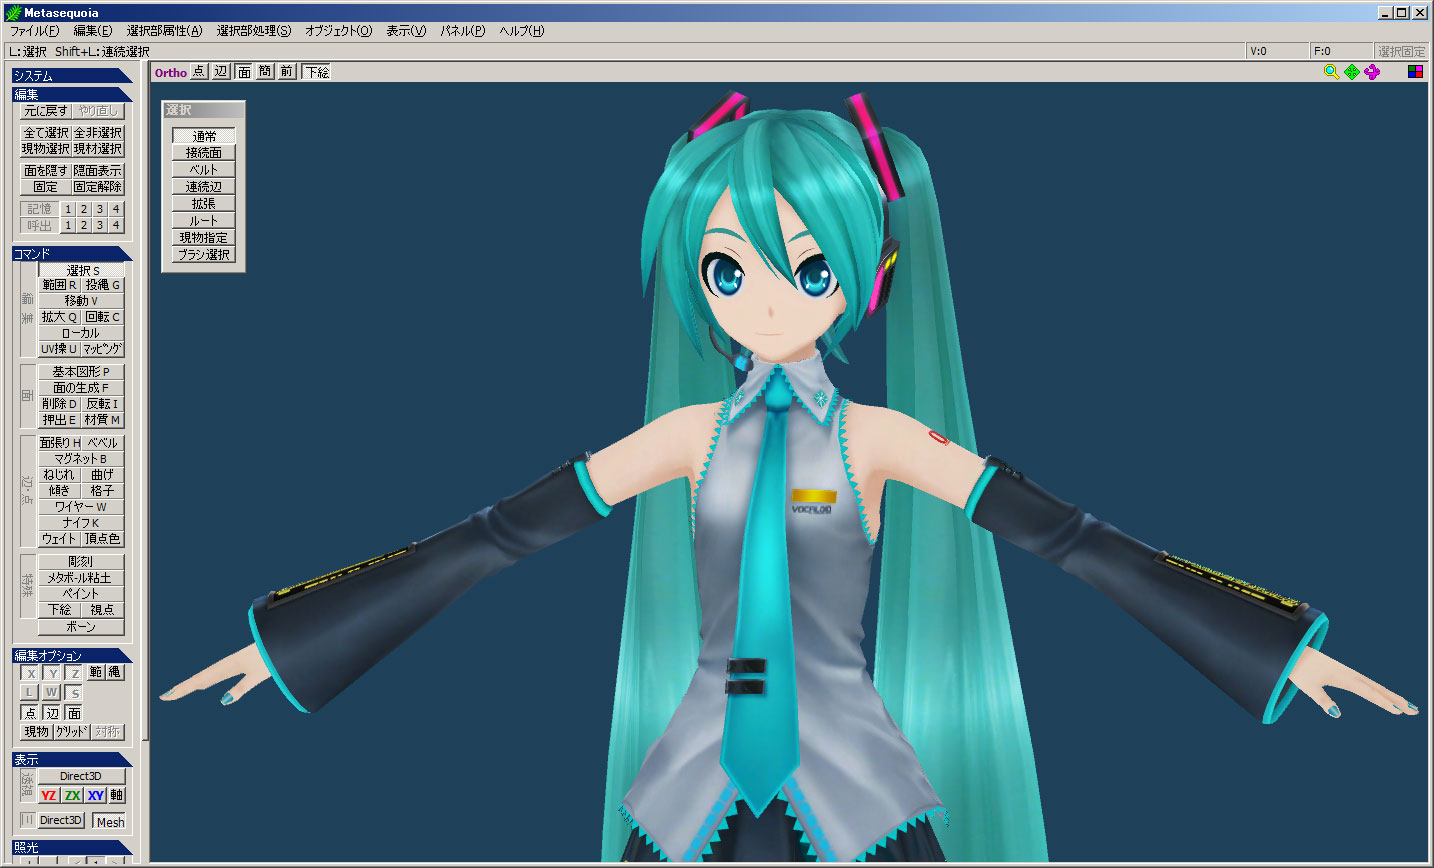1434x868 pixels.
Task: Open the 選択部処理(S) menu
Action: [254, 31]
